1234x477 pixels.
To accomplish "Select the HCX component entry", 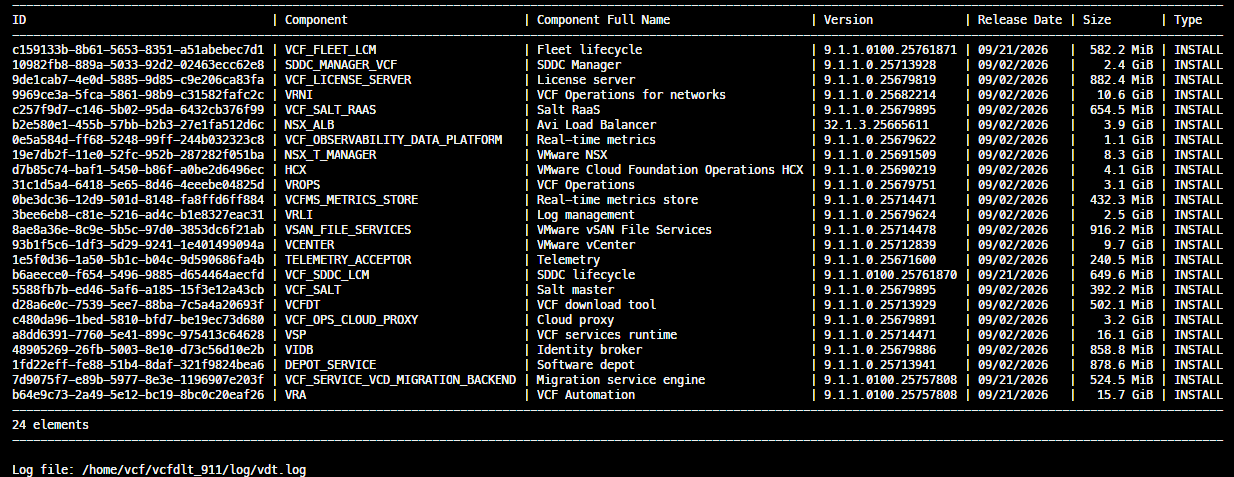I will coord(296,170).
